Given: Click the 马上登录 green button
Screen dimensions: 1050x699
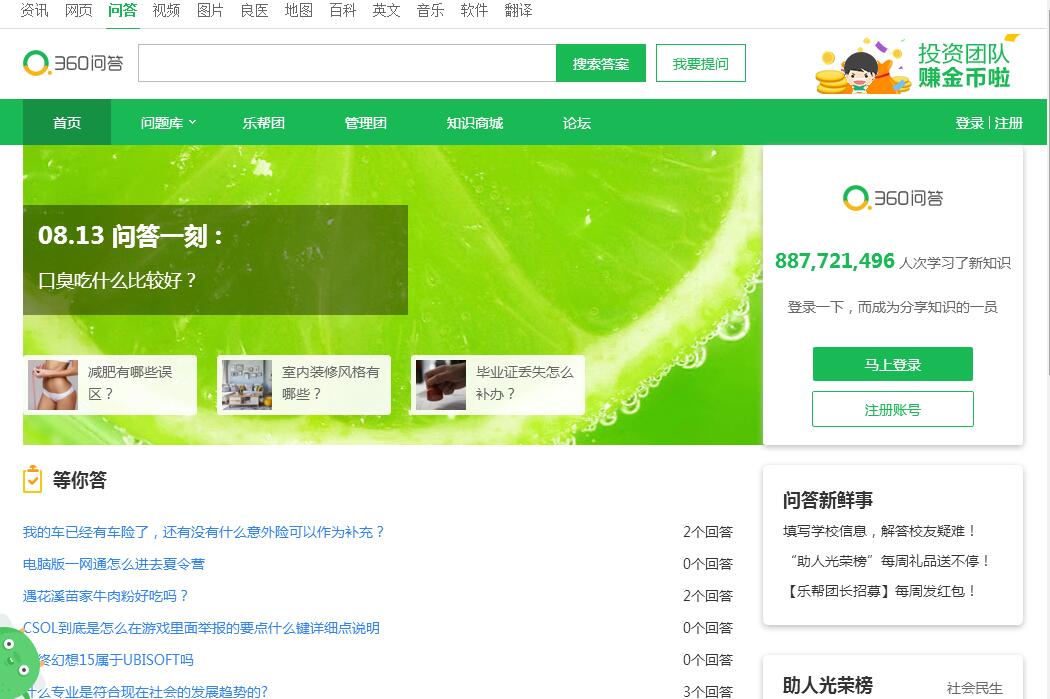Looking at the screenshot, I should click(x=892, y=365).
